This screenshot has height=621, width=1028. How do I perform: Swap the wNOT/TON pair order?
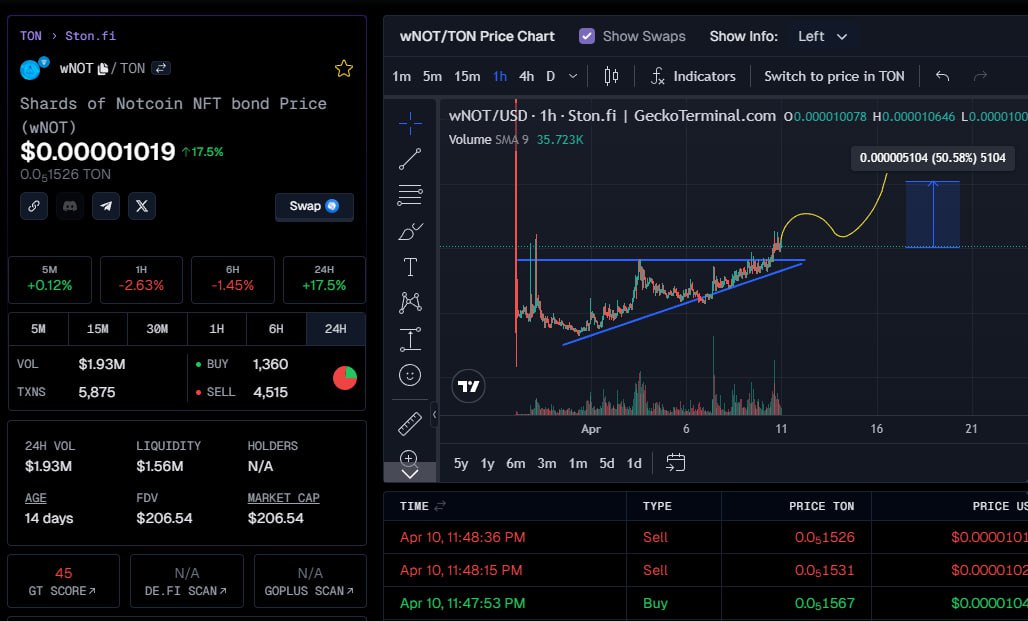[x=161, y=68]
